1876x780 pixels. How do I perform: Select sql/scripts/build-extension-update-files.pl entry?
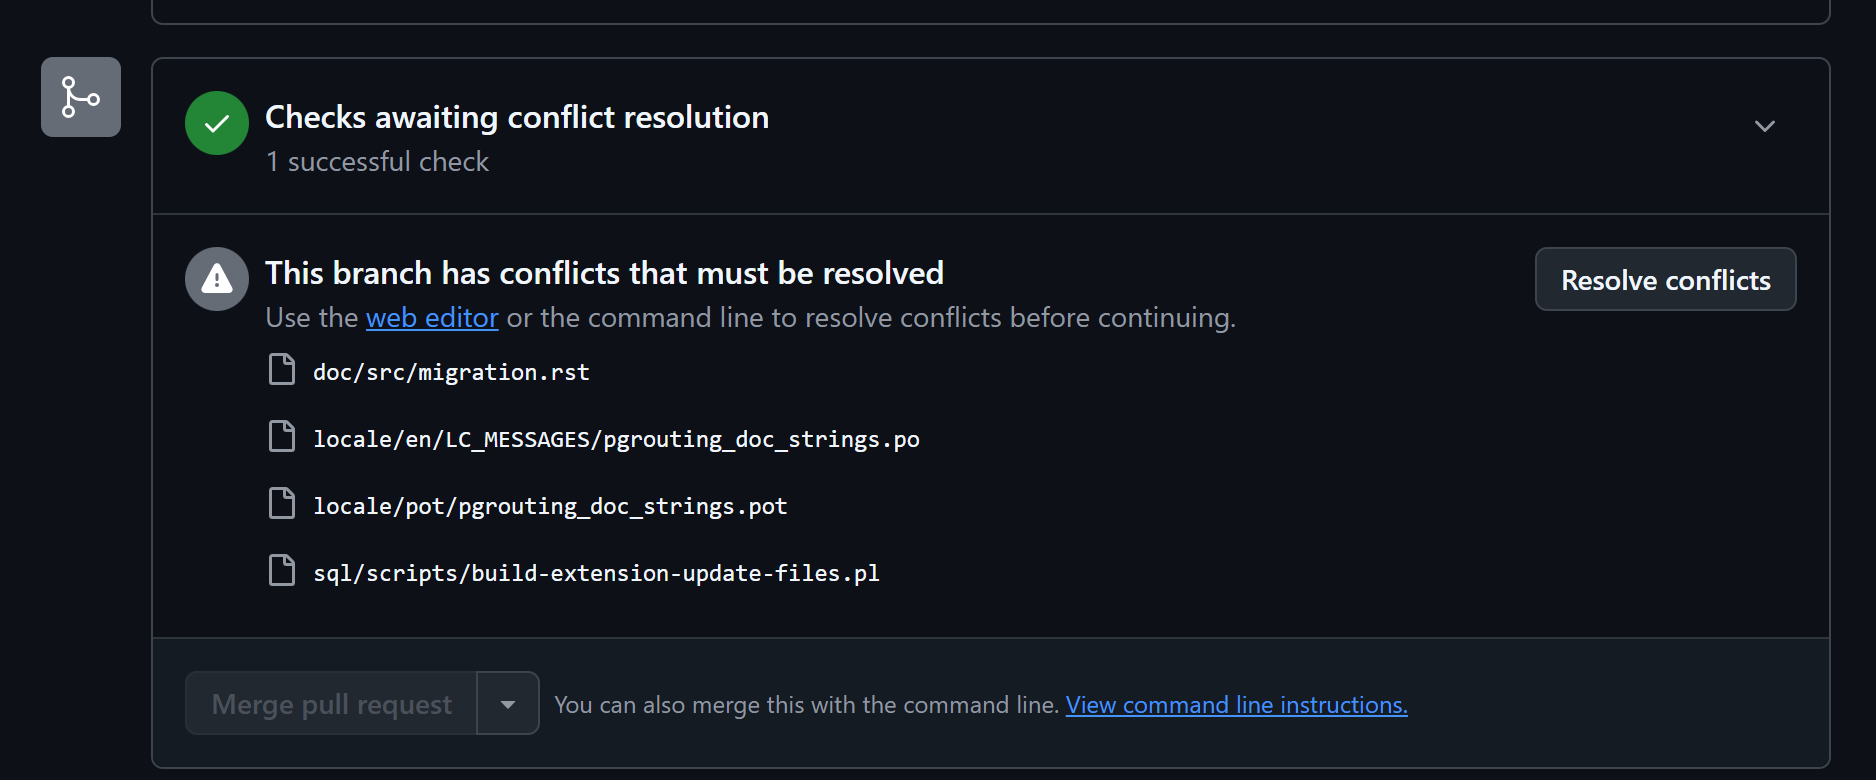(596, 573)
